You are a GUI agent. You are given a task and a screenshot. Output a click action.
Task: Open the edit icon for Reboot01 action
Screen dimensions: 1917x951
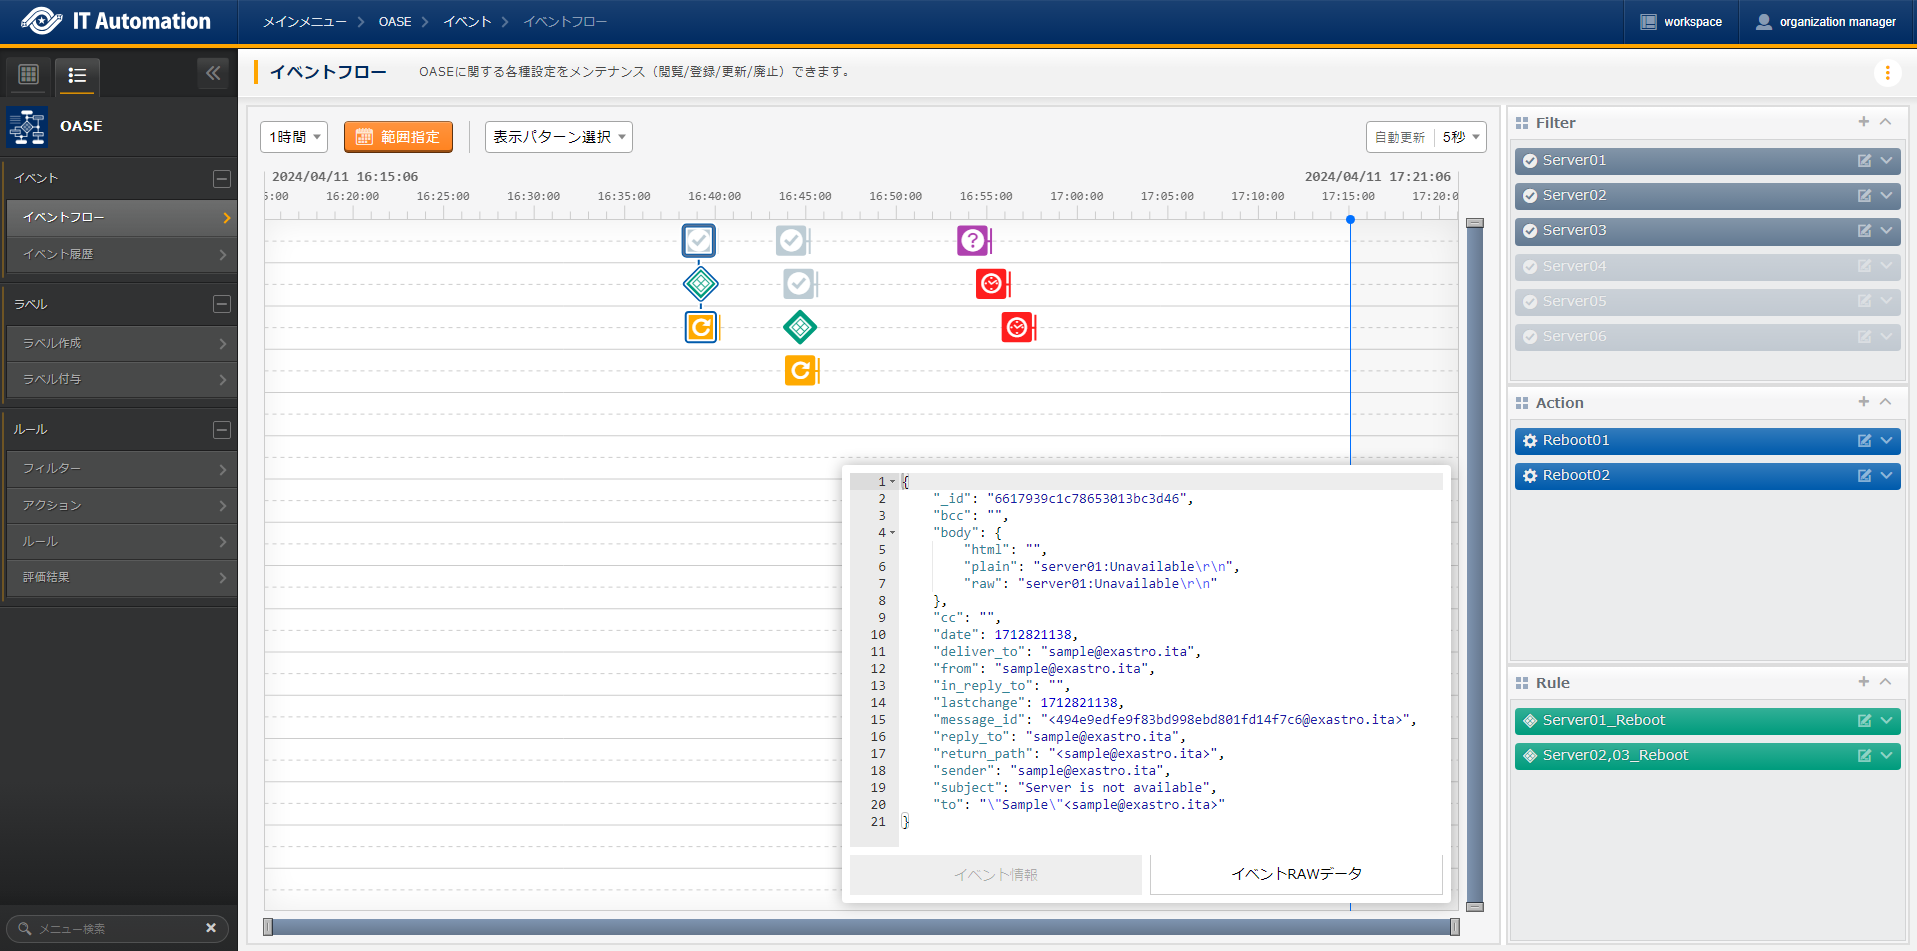click(x=1864, y=441)
